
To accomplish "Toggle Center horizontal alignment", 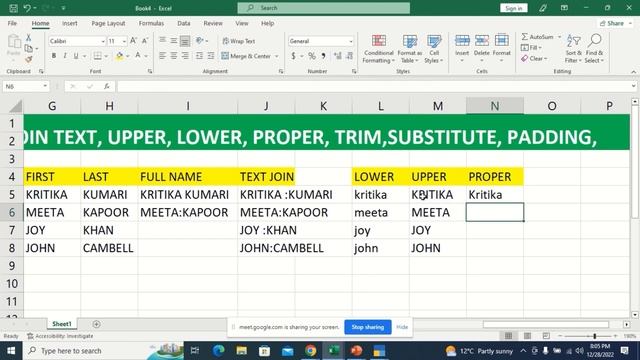I will [x=174, y=56].
